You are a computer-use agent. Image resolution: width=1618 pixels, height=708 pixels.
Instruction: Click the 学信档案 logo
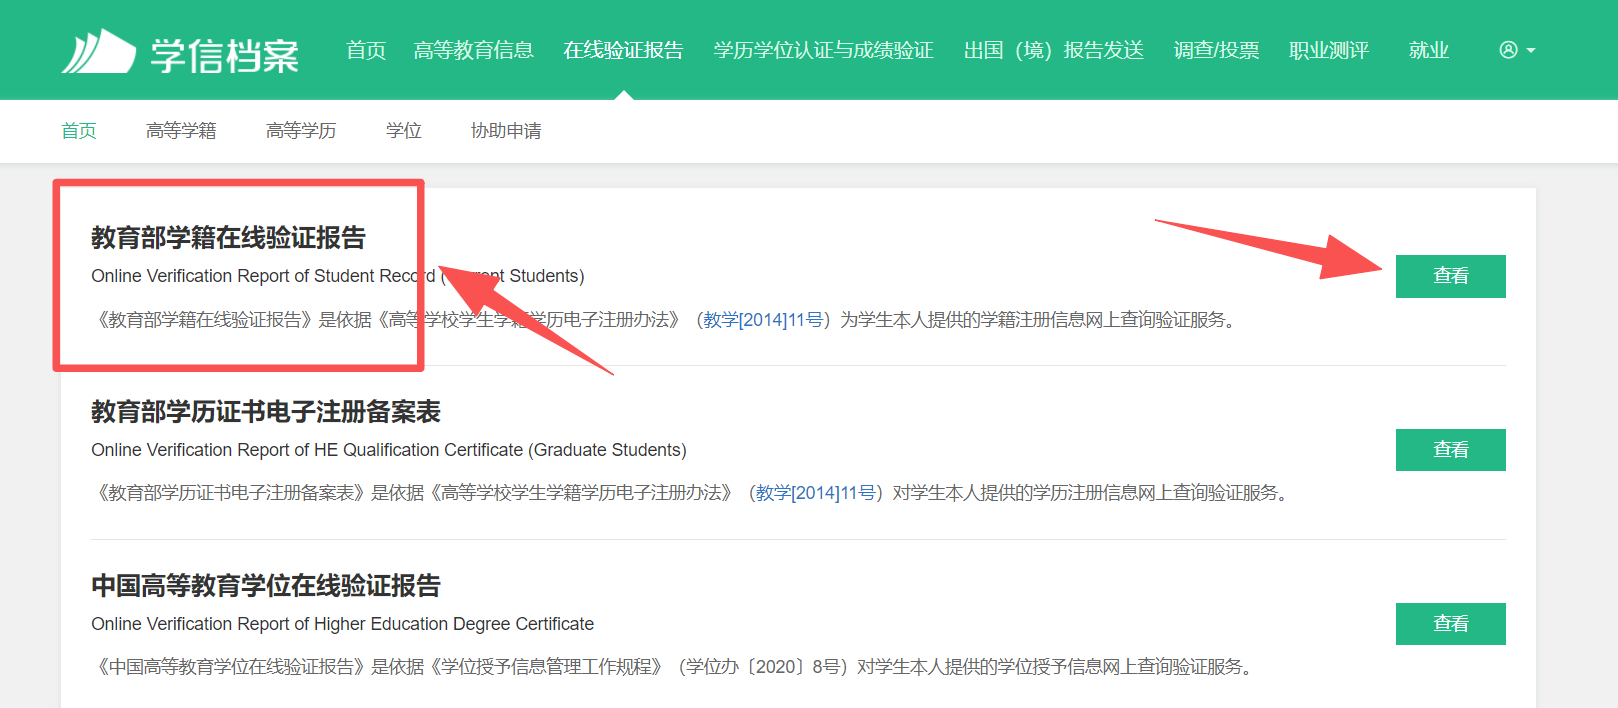(180, 52)
